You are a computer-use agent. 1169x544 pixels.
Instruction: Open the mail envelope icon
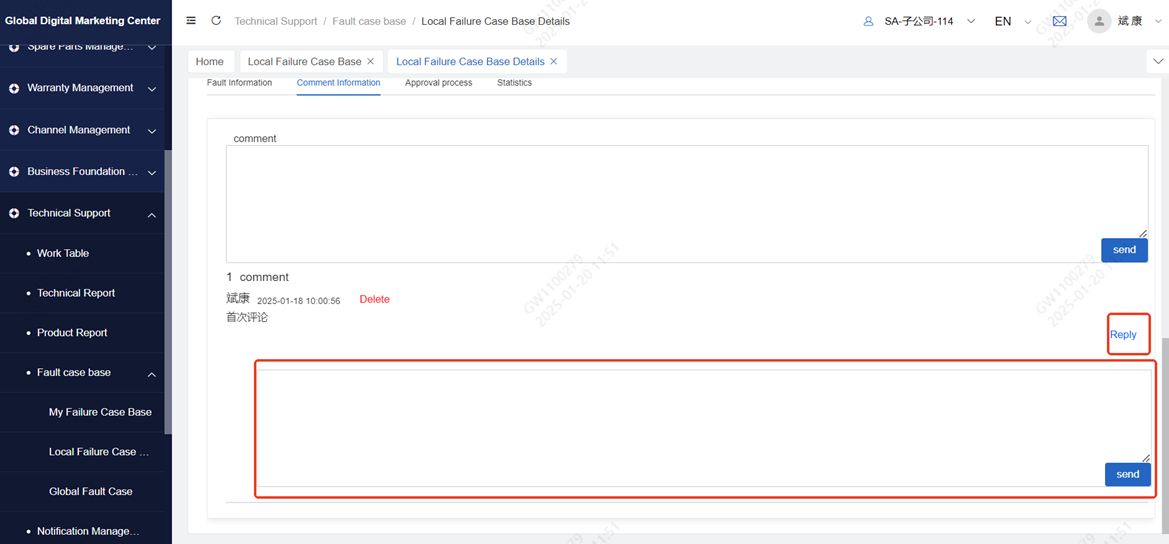pos(1059,21)
